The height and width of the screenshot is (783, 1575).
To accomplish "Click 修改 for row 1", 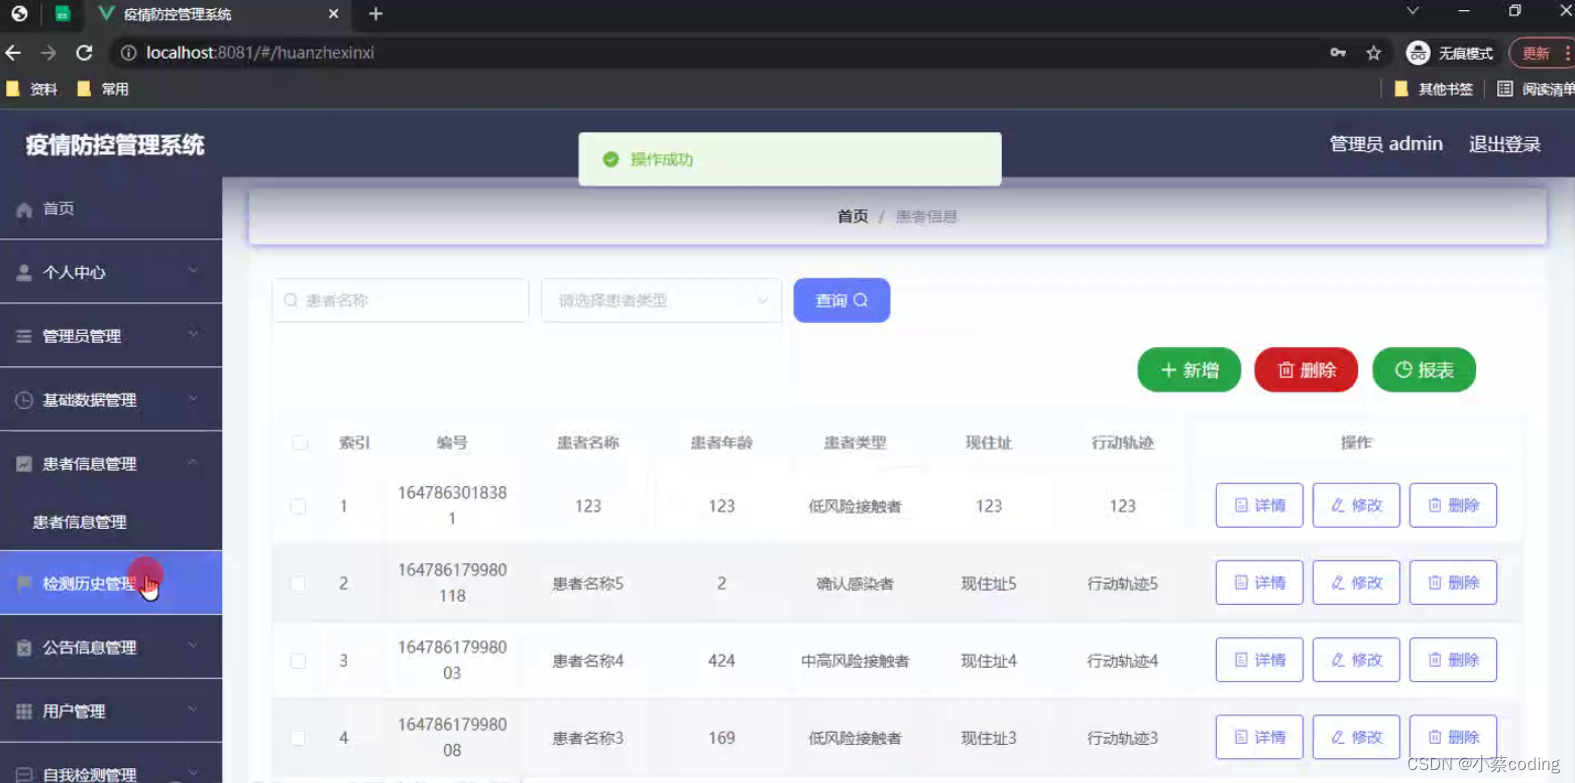I will coord(1356,505).
